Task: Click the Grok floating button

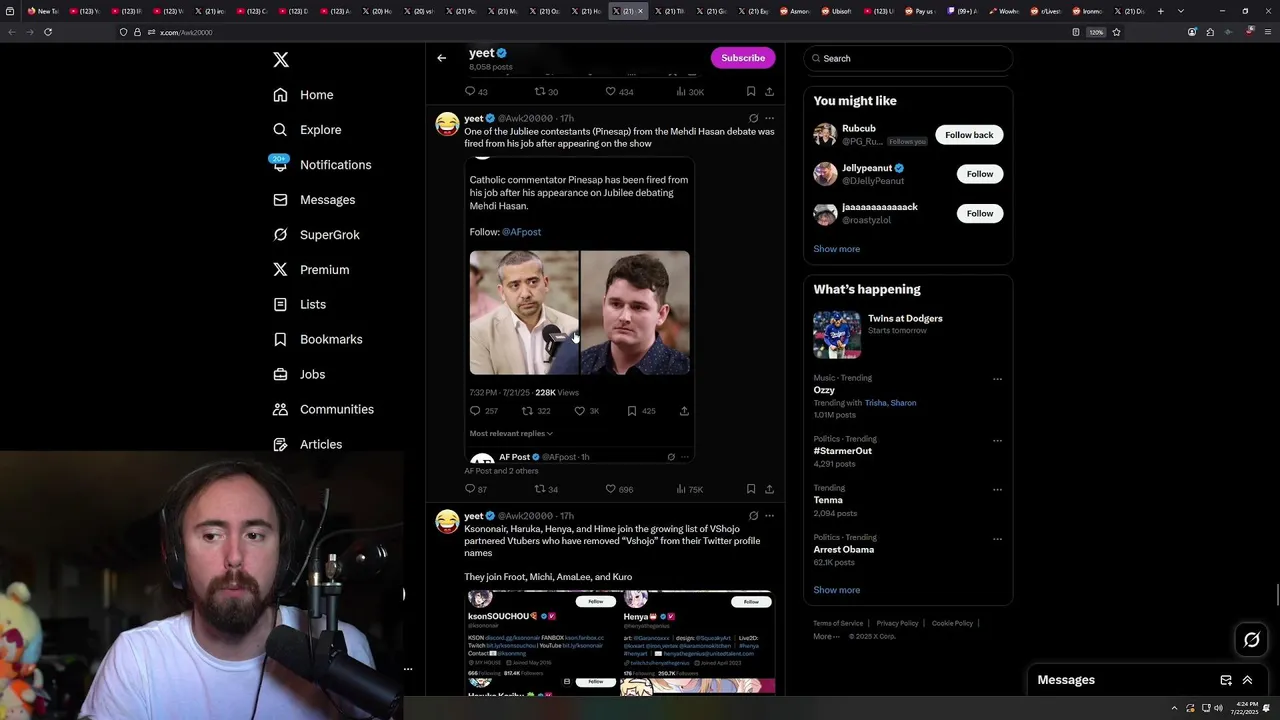Action: 1252,640
